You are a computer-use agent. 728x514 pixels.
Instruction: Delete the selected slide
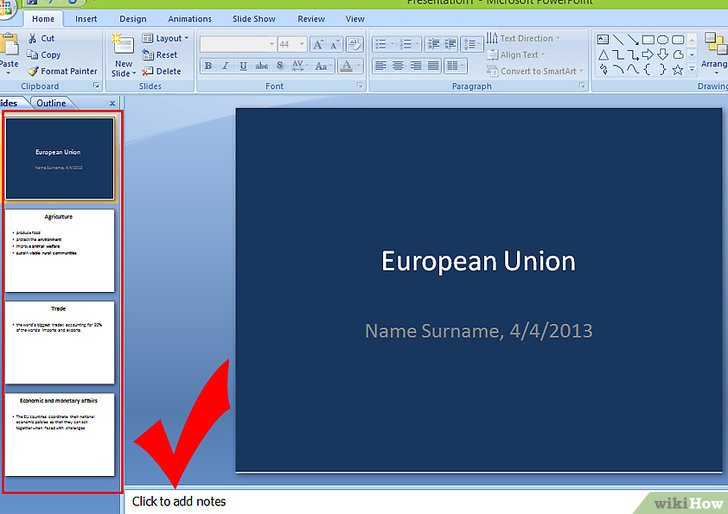161,71
